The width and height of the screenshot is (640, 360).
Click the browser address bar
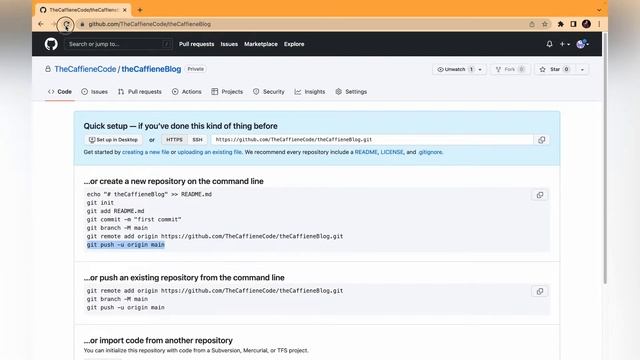(301, 24)
